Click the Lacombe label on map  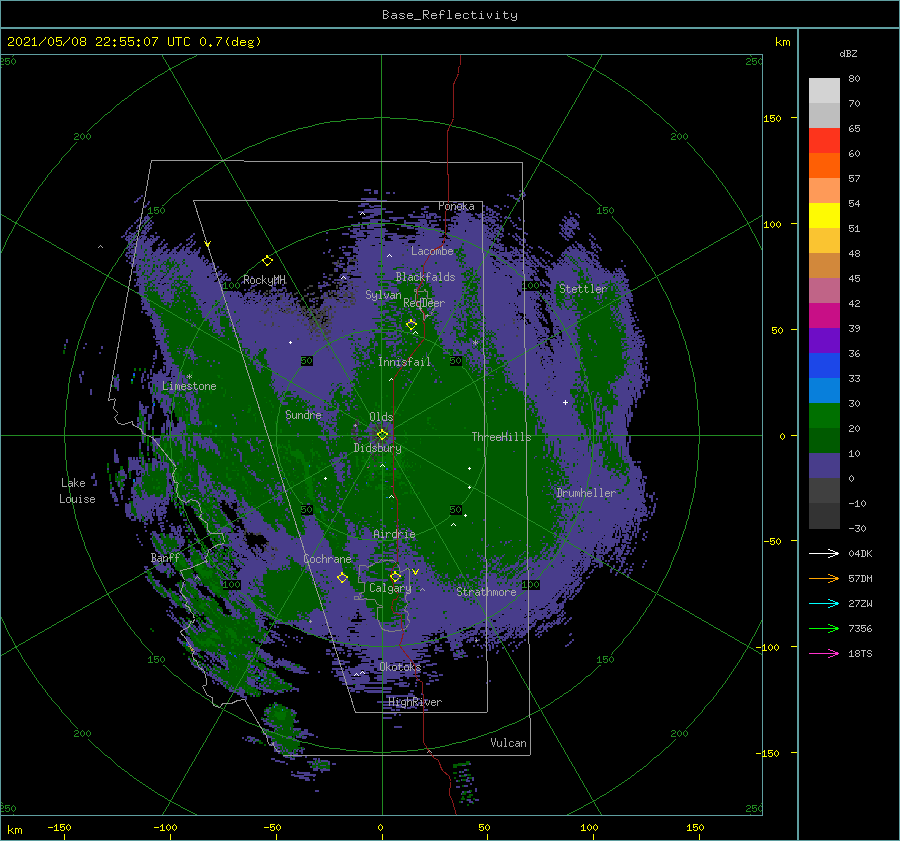click(x=432, y=251)
